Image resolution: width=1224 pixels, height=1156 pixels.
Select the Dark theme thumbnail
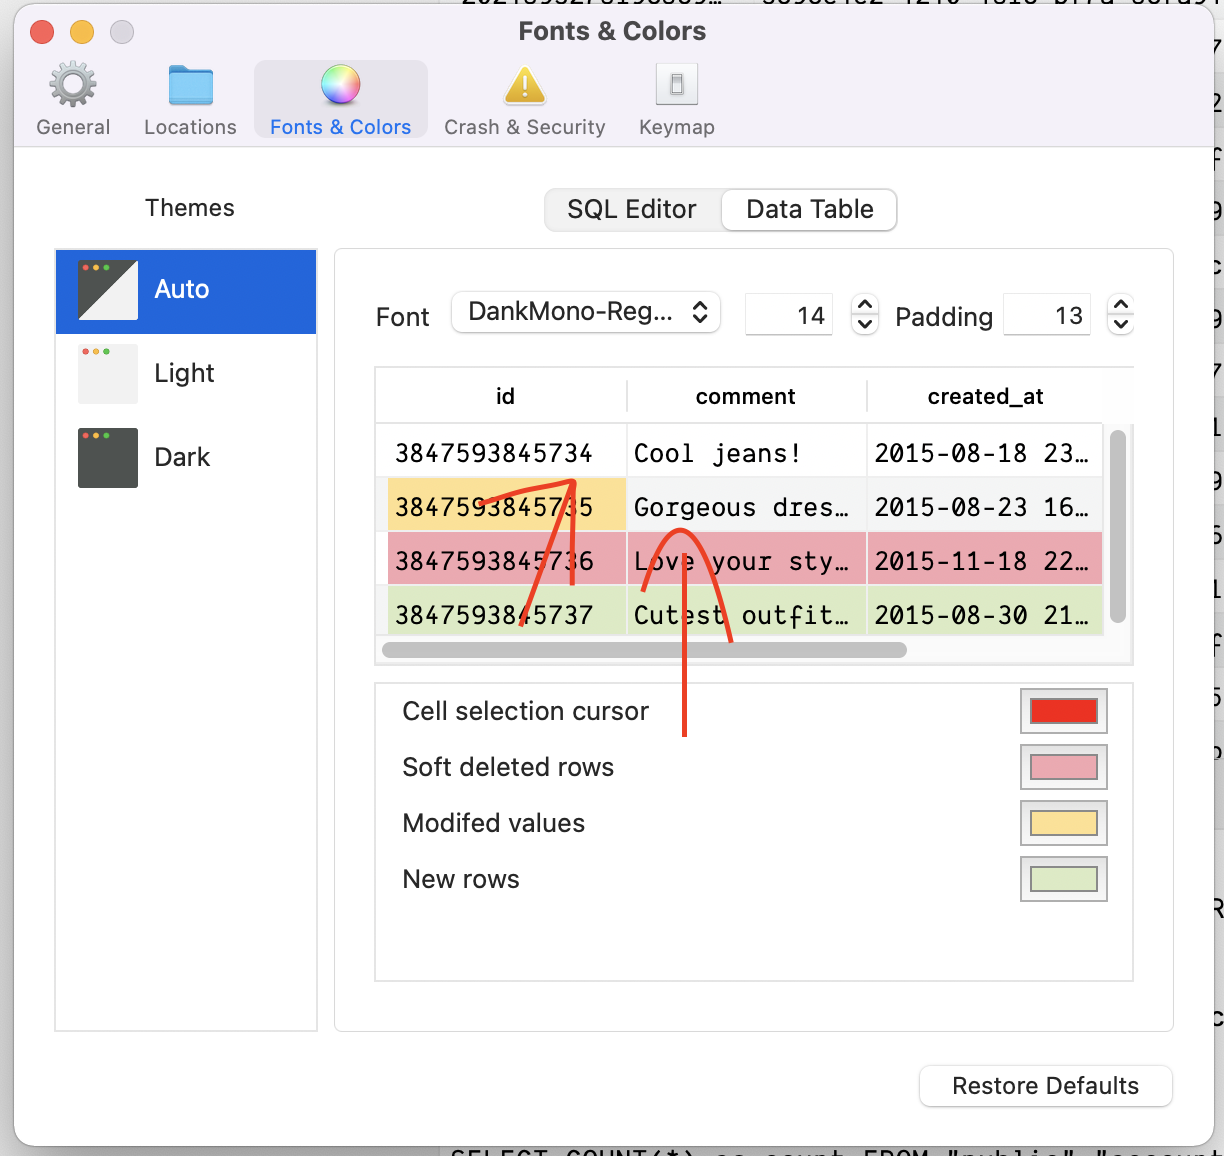107,457
